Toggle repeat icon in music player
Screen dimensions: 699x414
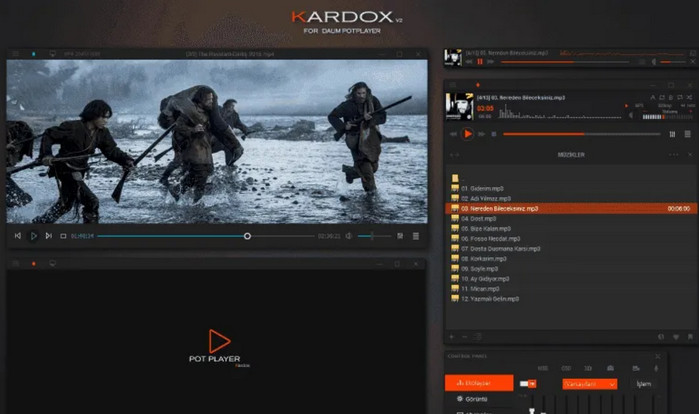(x=680, y=97)
